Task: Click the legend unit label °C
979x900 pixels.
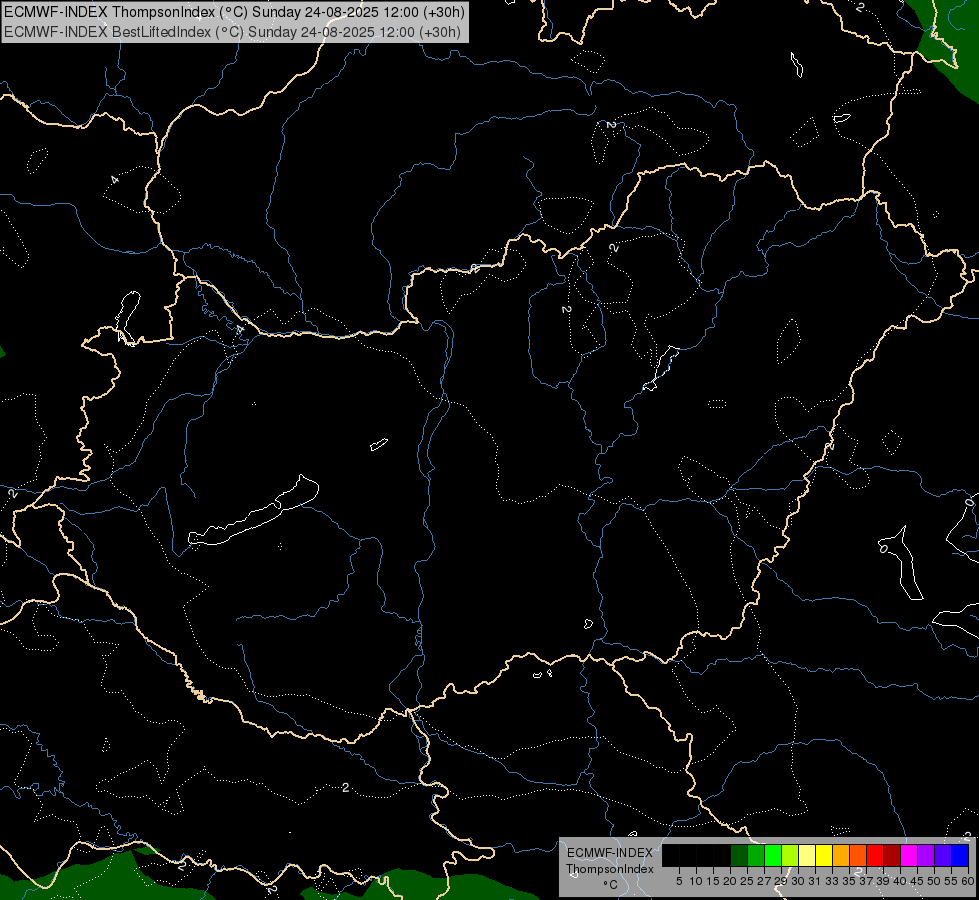Action: (611, 885)
